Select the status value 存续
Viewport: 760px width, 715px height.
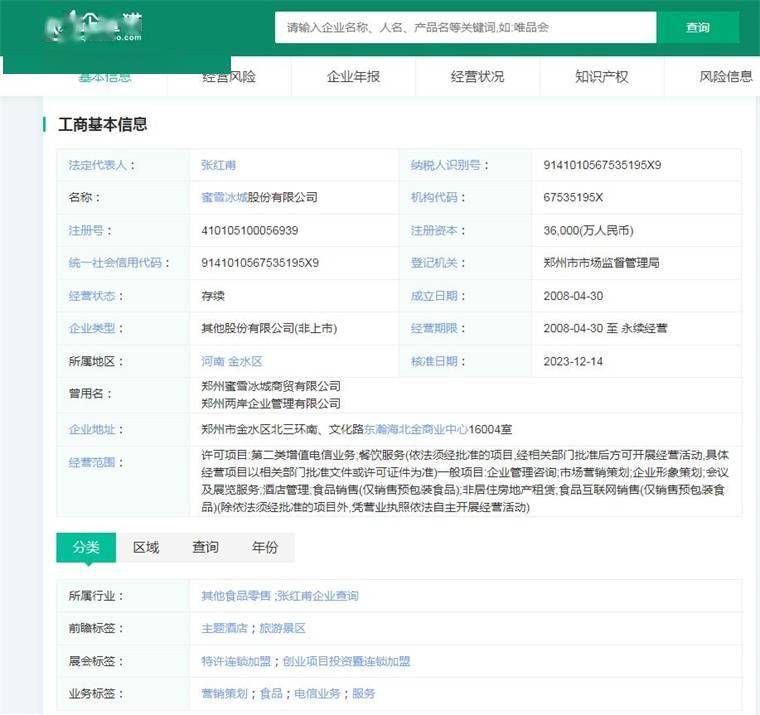[213, 296]
